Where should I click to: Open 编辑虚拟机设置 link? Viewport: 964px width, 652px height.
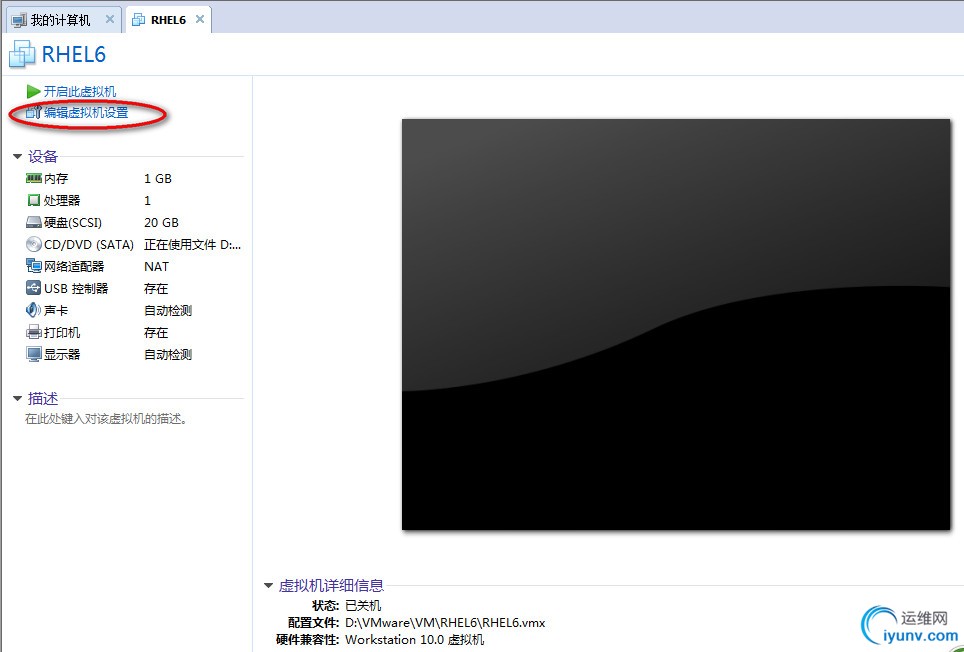click(86, 112)
